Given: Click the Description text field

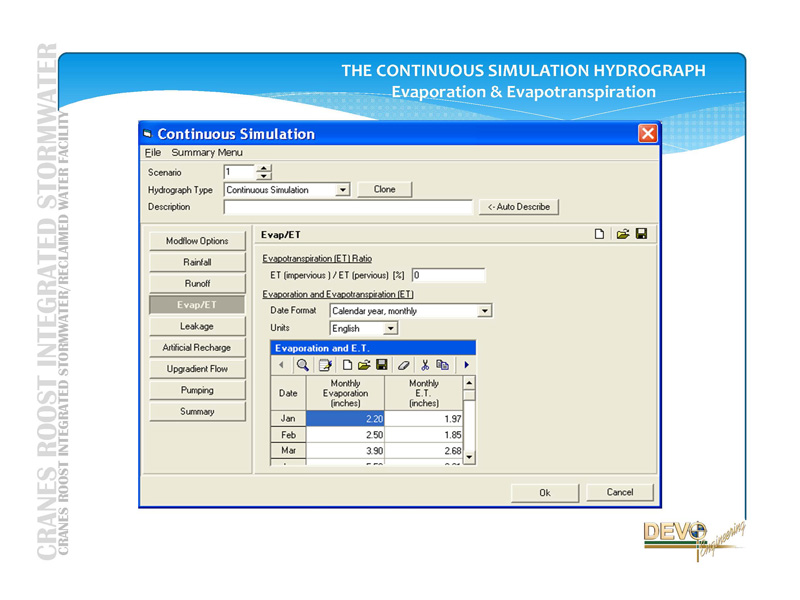Looking at the screenshot, I should (347, 207).
